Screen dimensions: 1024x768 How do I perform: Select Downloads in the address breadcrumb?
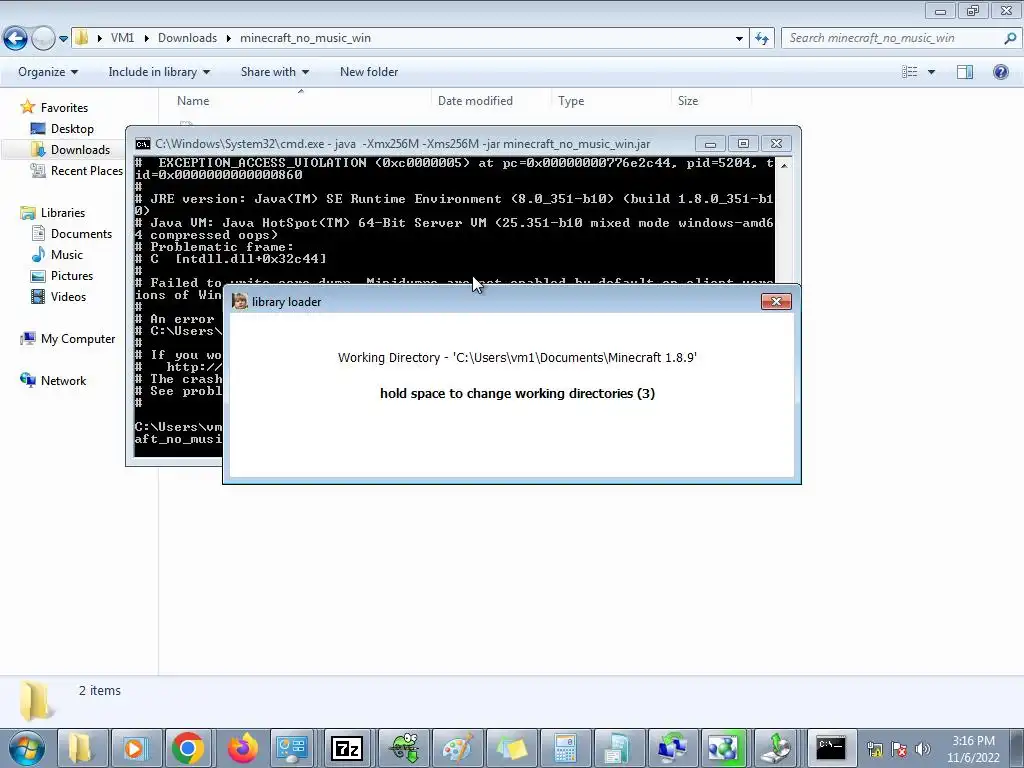tap(187, 38)
